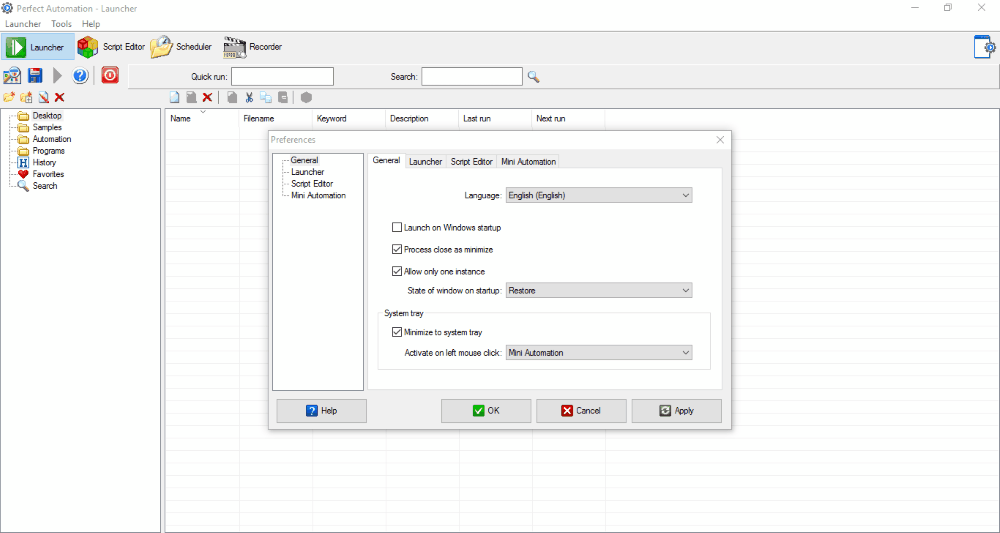Click in the Search input field

(472, 77)
